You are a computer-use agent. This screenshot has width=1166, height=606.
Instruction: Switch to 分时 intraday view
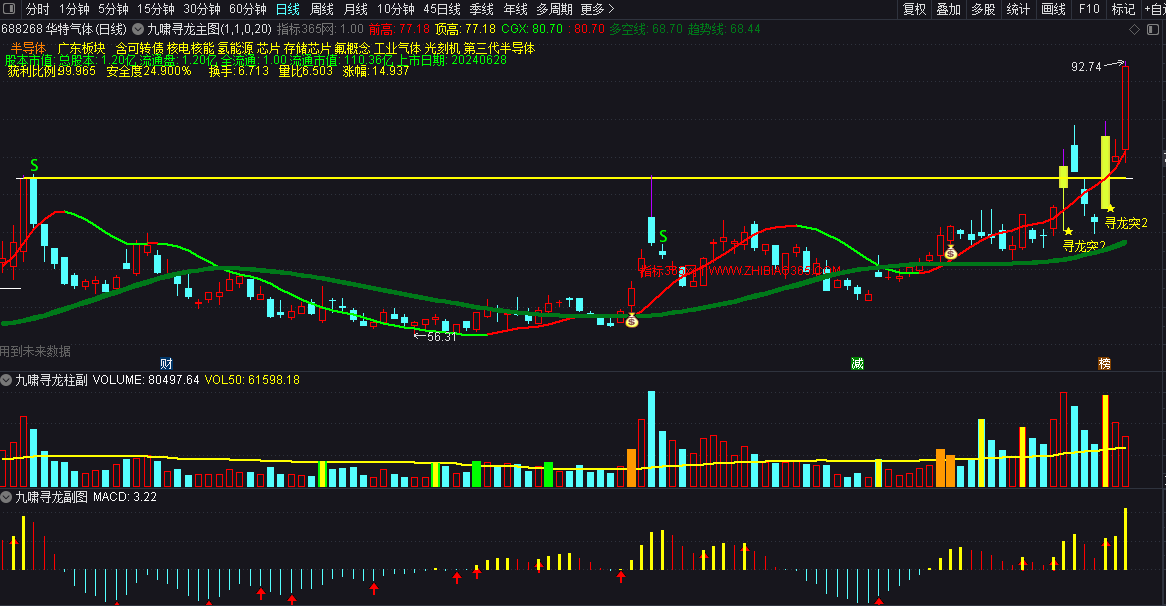pos(37,9)
